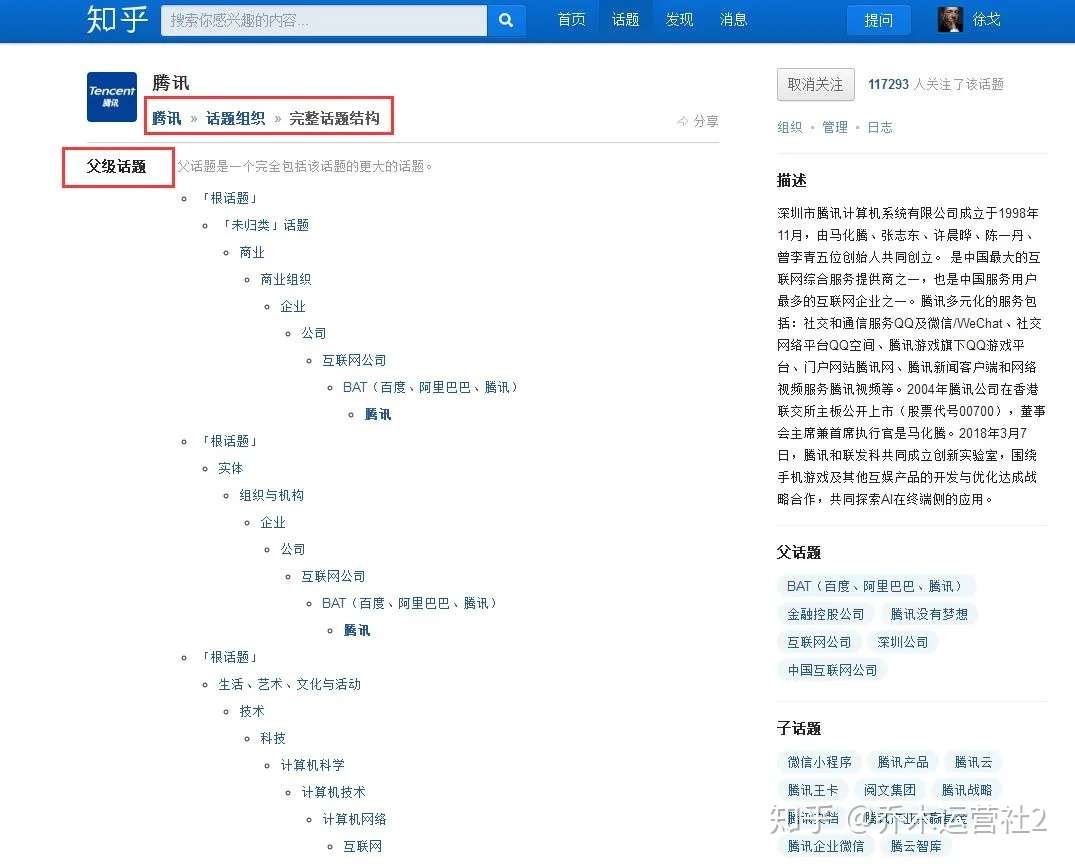1075x864 pixels.
Task: Click the 取消关注 button
Action: [816, 84]
